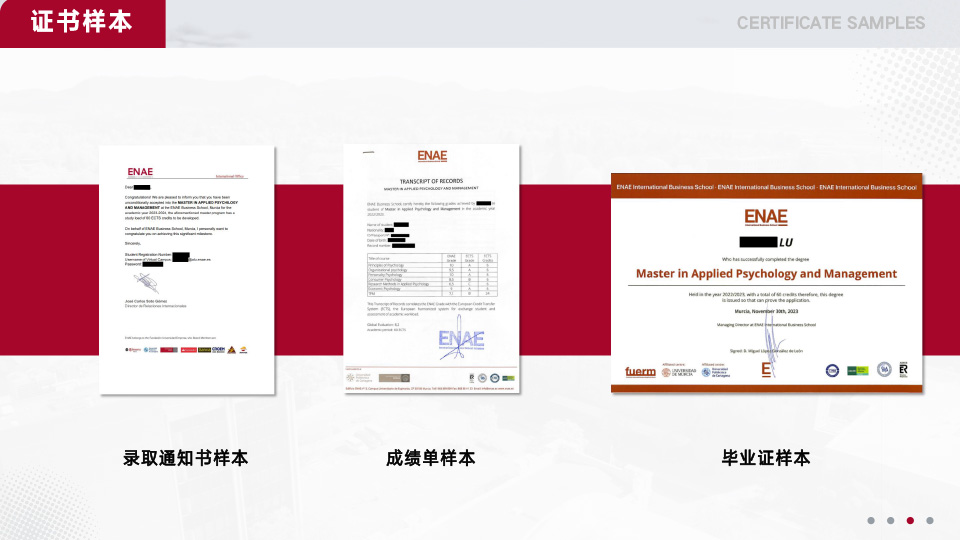Open the admission letter sample thumbnail
This screenshot has height=540, width=960.
point(187,269)
